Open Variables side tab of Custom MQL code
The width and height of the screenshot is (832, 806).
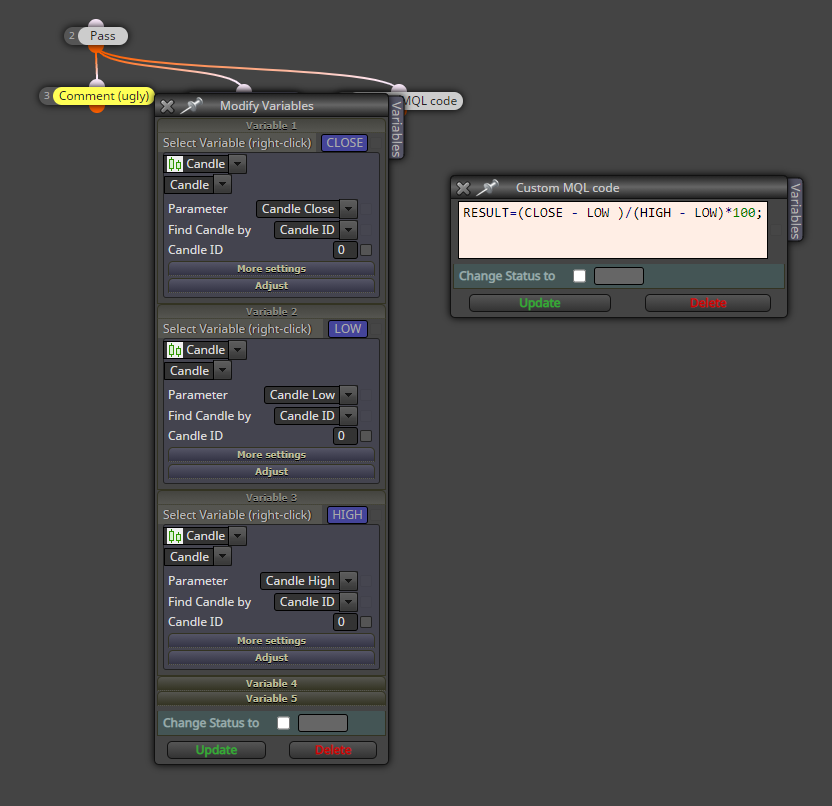click(x=795, y=210)
